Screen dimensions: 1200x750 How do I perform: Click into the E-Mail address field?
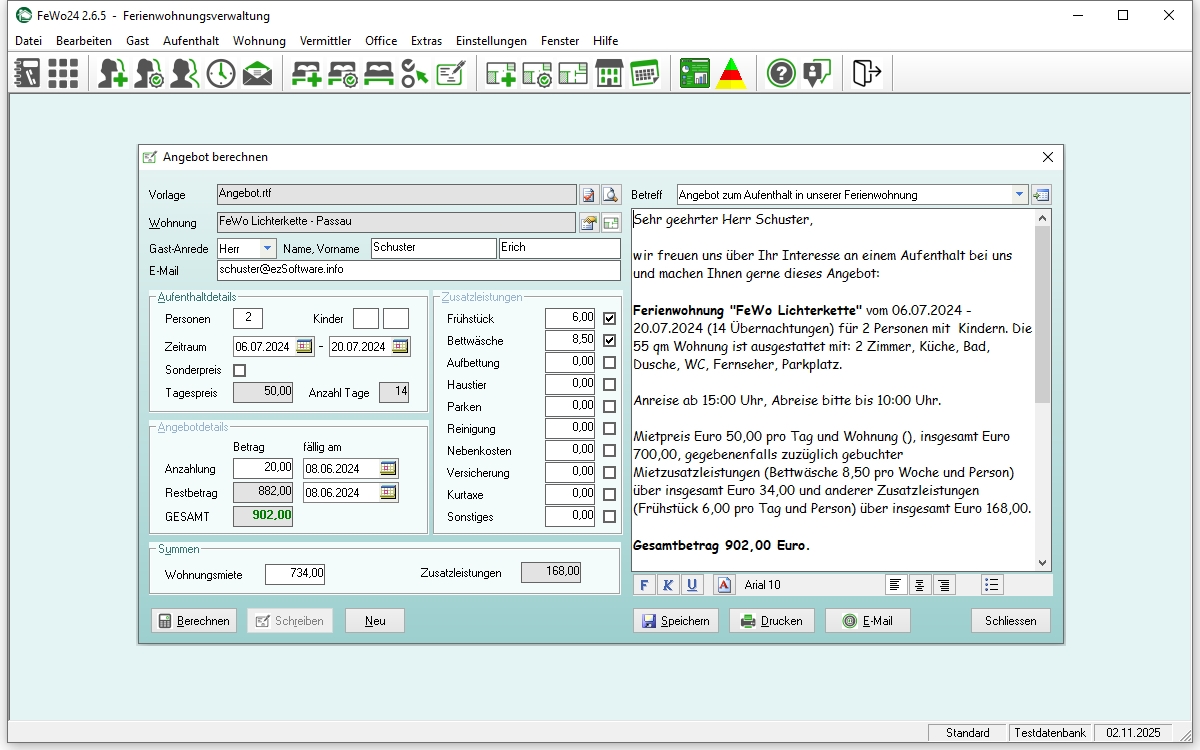pos(418,270)
